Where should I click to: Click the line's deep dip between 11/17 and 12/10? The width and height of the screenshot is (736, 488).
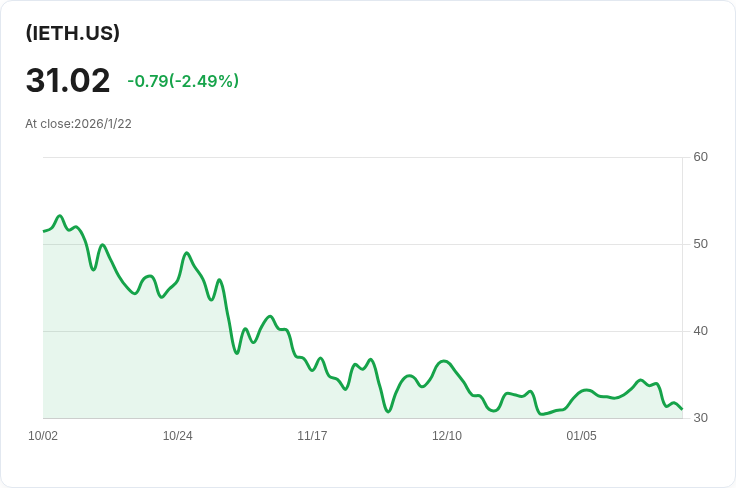point(388,411)
